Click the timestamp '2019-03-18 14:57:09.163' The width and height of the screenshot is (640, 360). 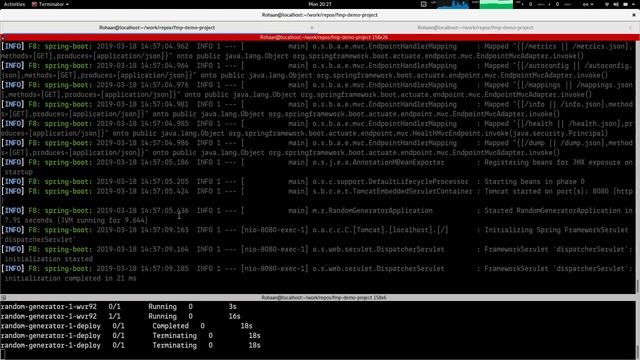click(x=142, y=230)
